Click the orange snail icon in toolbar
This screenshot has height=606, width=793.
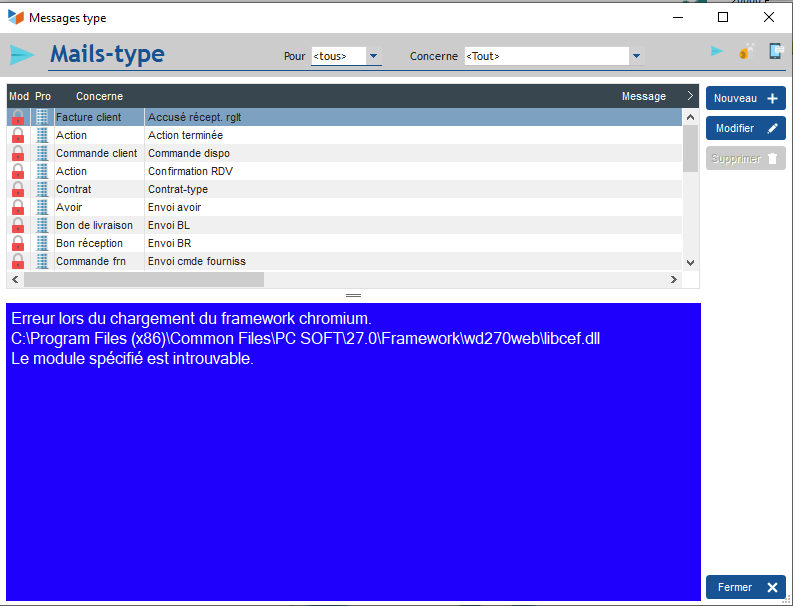(x=746, y=52)
